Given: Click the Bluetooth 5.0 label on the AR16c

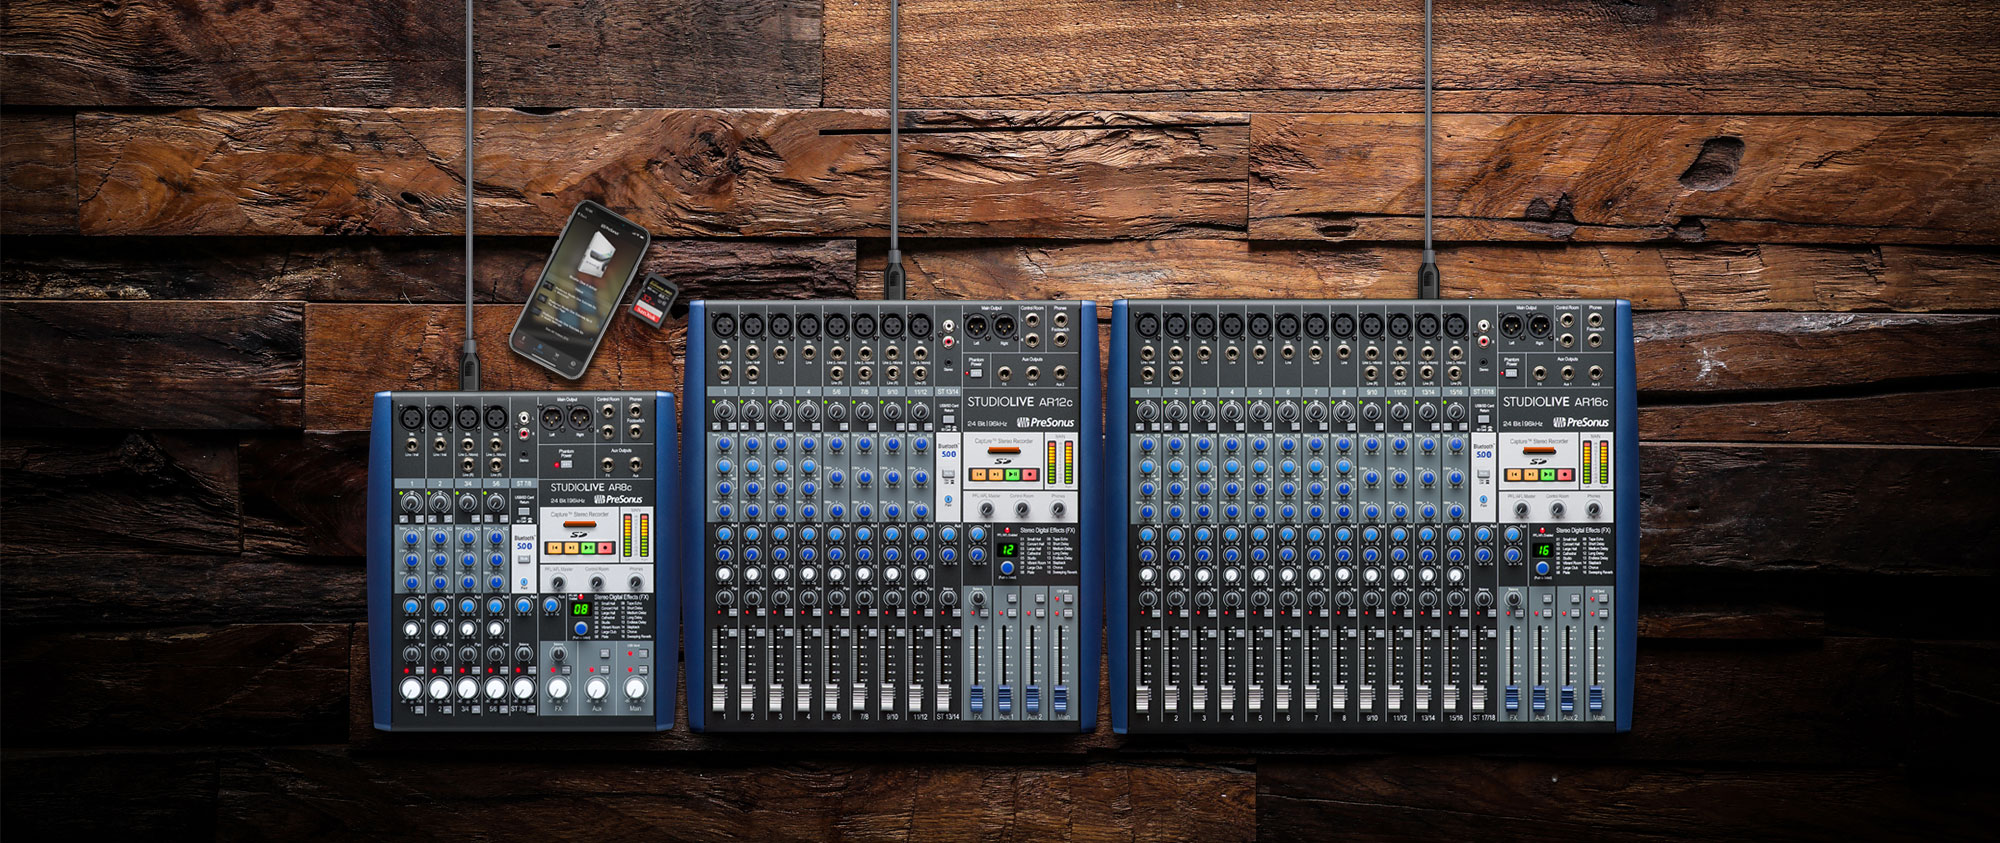Looking at the screenshot, I should tap(1483, 450).
